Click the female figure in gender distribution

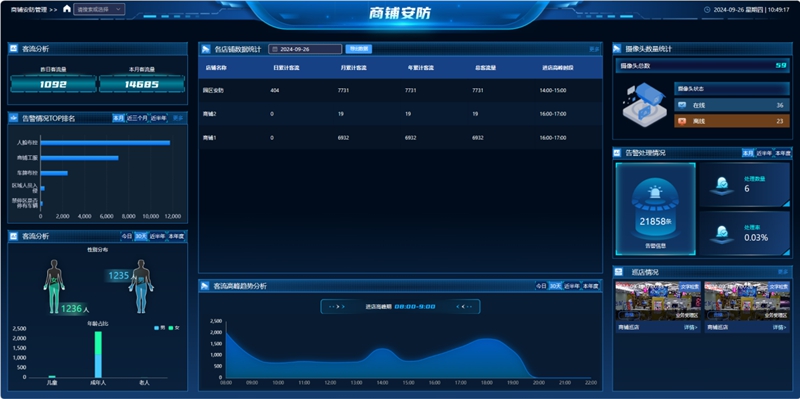pyautogui.click(x=55, y=286)
